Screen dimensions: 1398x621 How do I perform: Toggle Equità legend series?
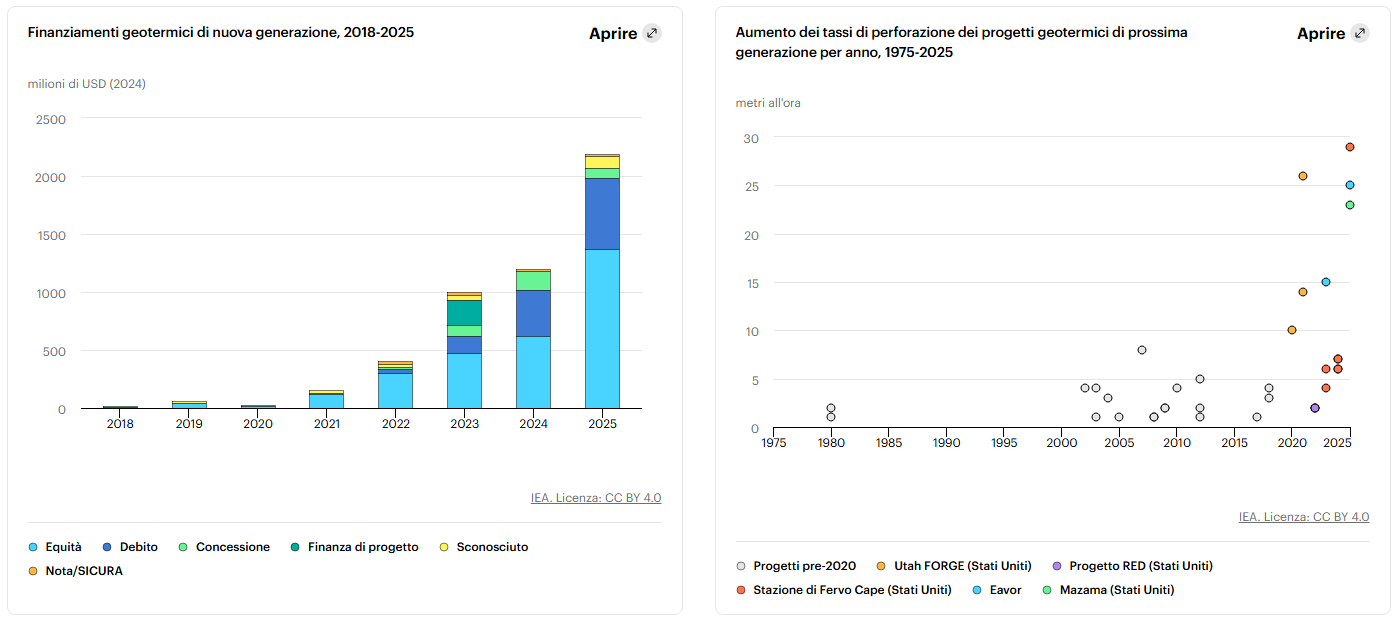tap(56, 547)
